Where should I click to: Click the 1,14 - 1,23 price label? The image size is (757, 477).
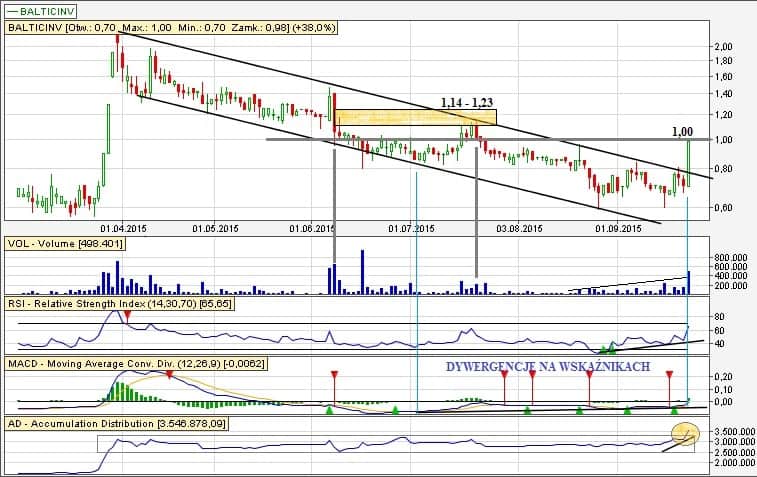(x=468, y=102)
